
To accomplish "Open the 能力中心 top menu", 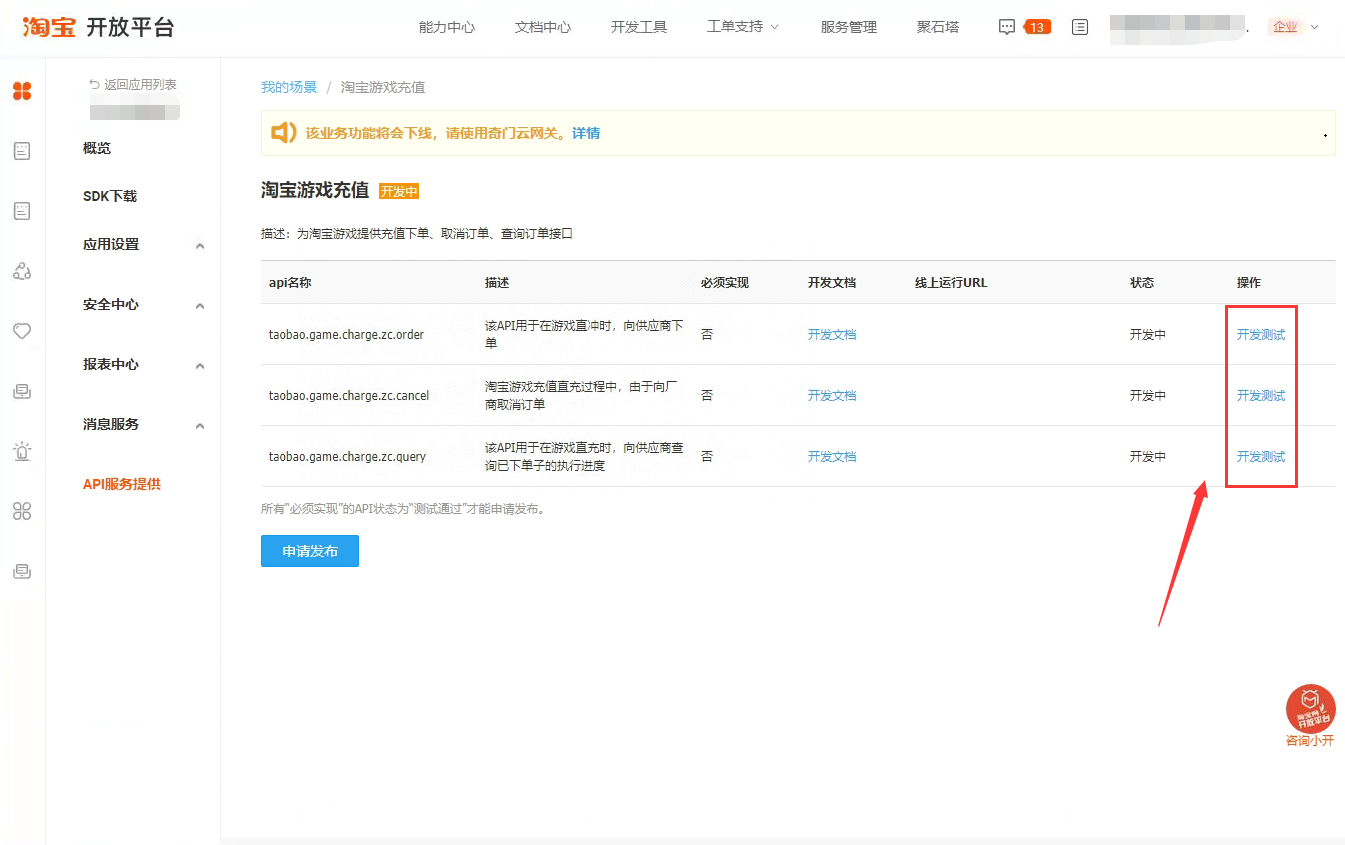I will click(447, 27).
